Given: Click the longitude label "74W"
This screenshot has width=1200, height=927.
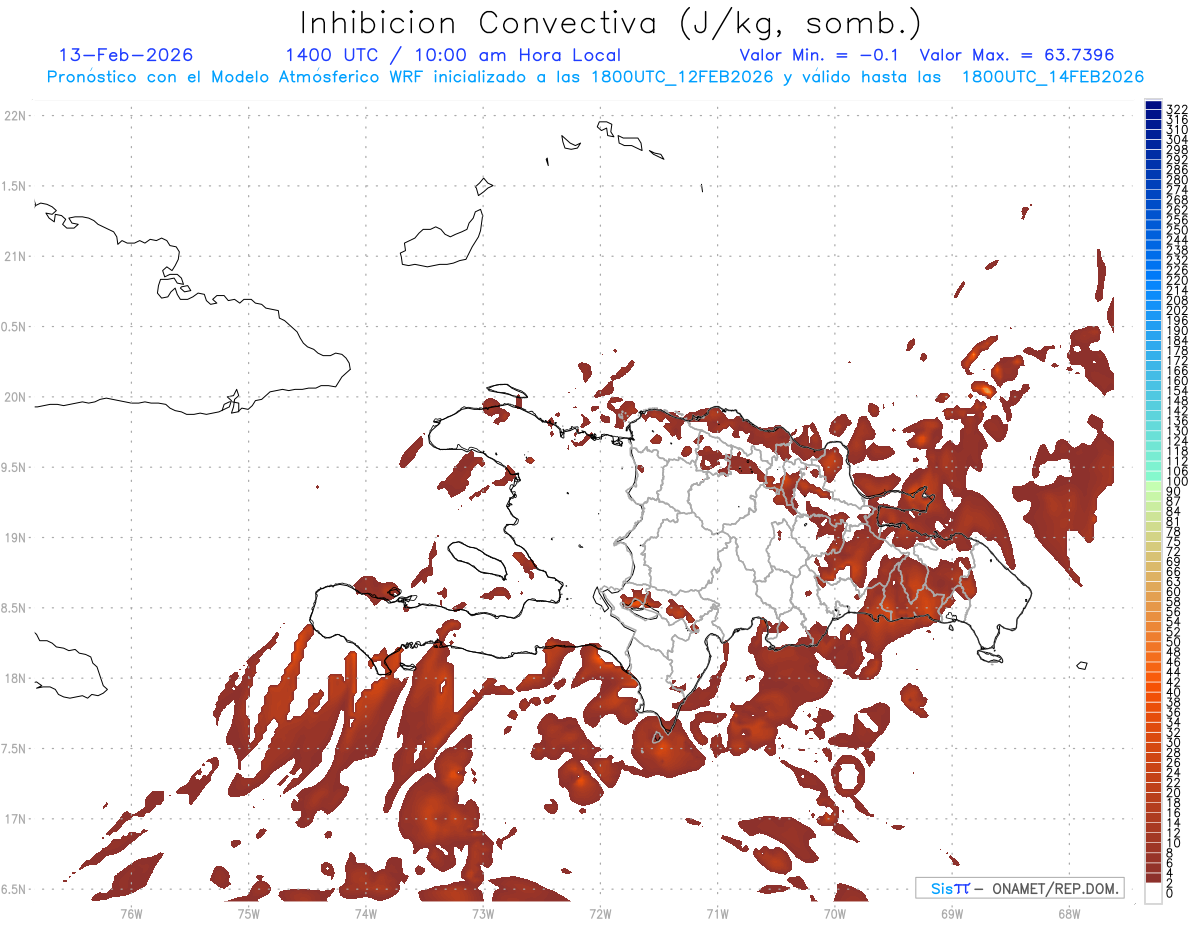Looking at the screenshot, I should [x=365, y=913].
